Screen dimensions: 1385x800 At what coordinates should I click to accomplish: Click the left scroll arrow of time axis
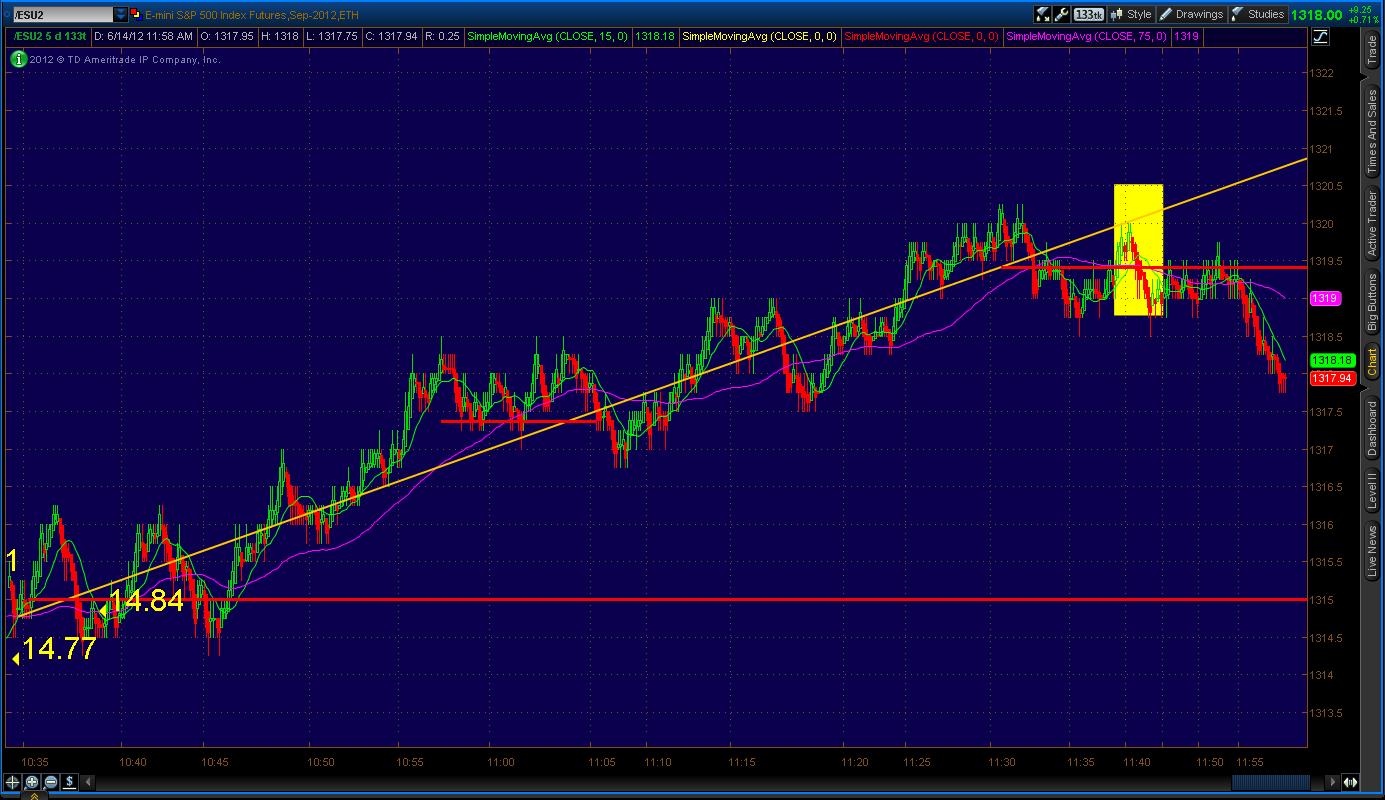point(87,782)
